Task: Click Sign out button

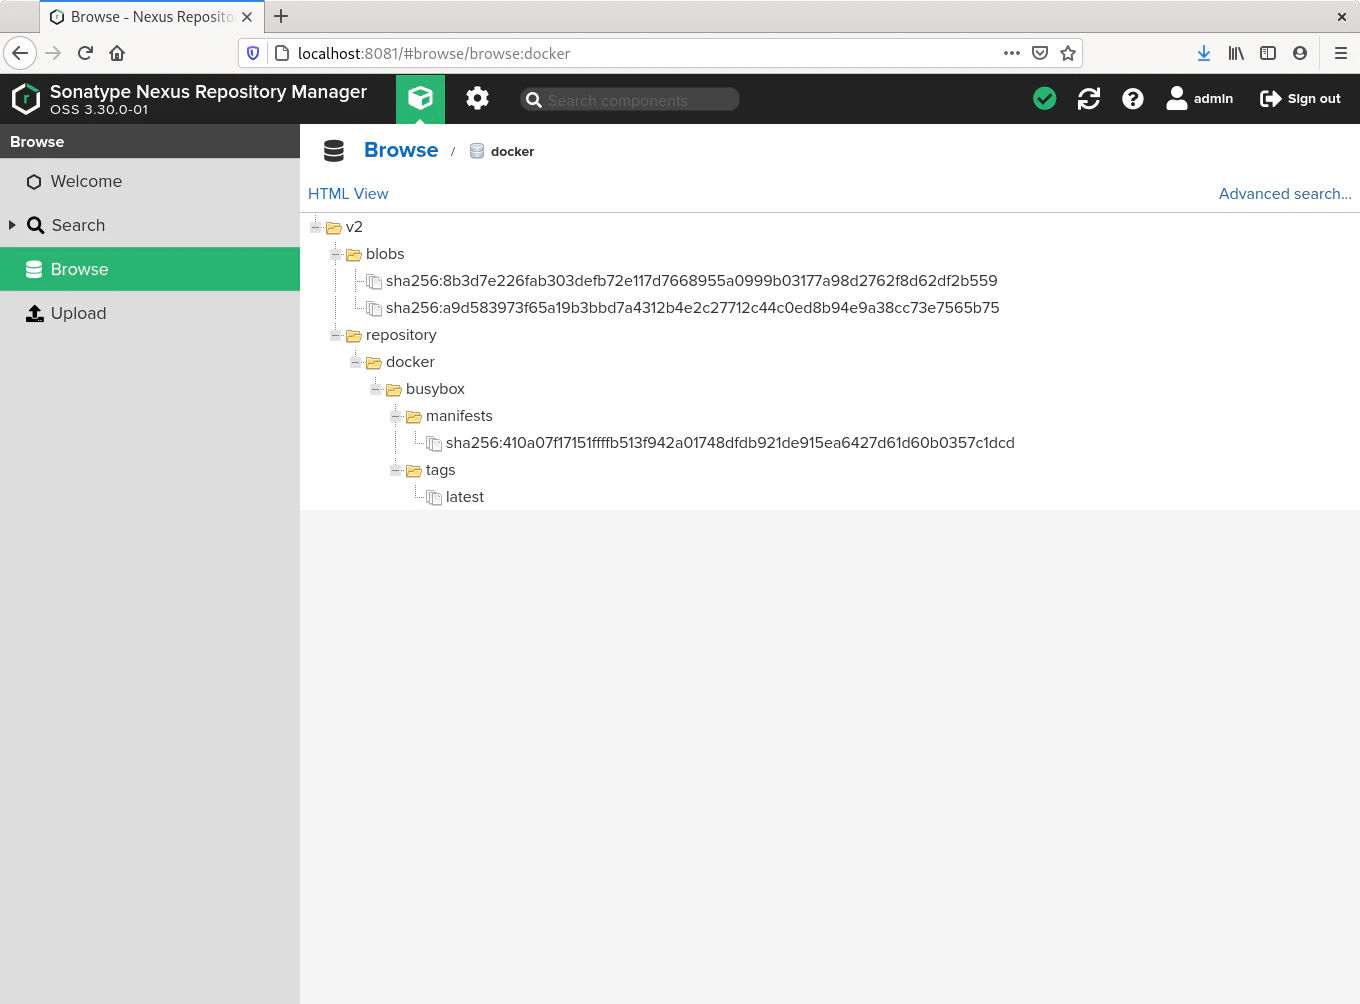Action: tap(1300, 98)
